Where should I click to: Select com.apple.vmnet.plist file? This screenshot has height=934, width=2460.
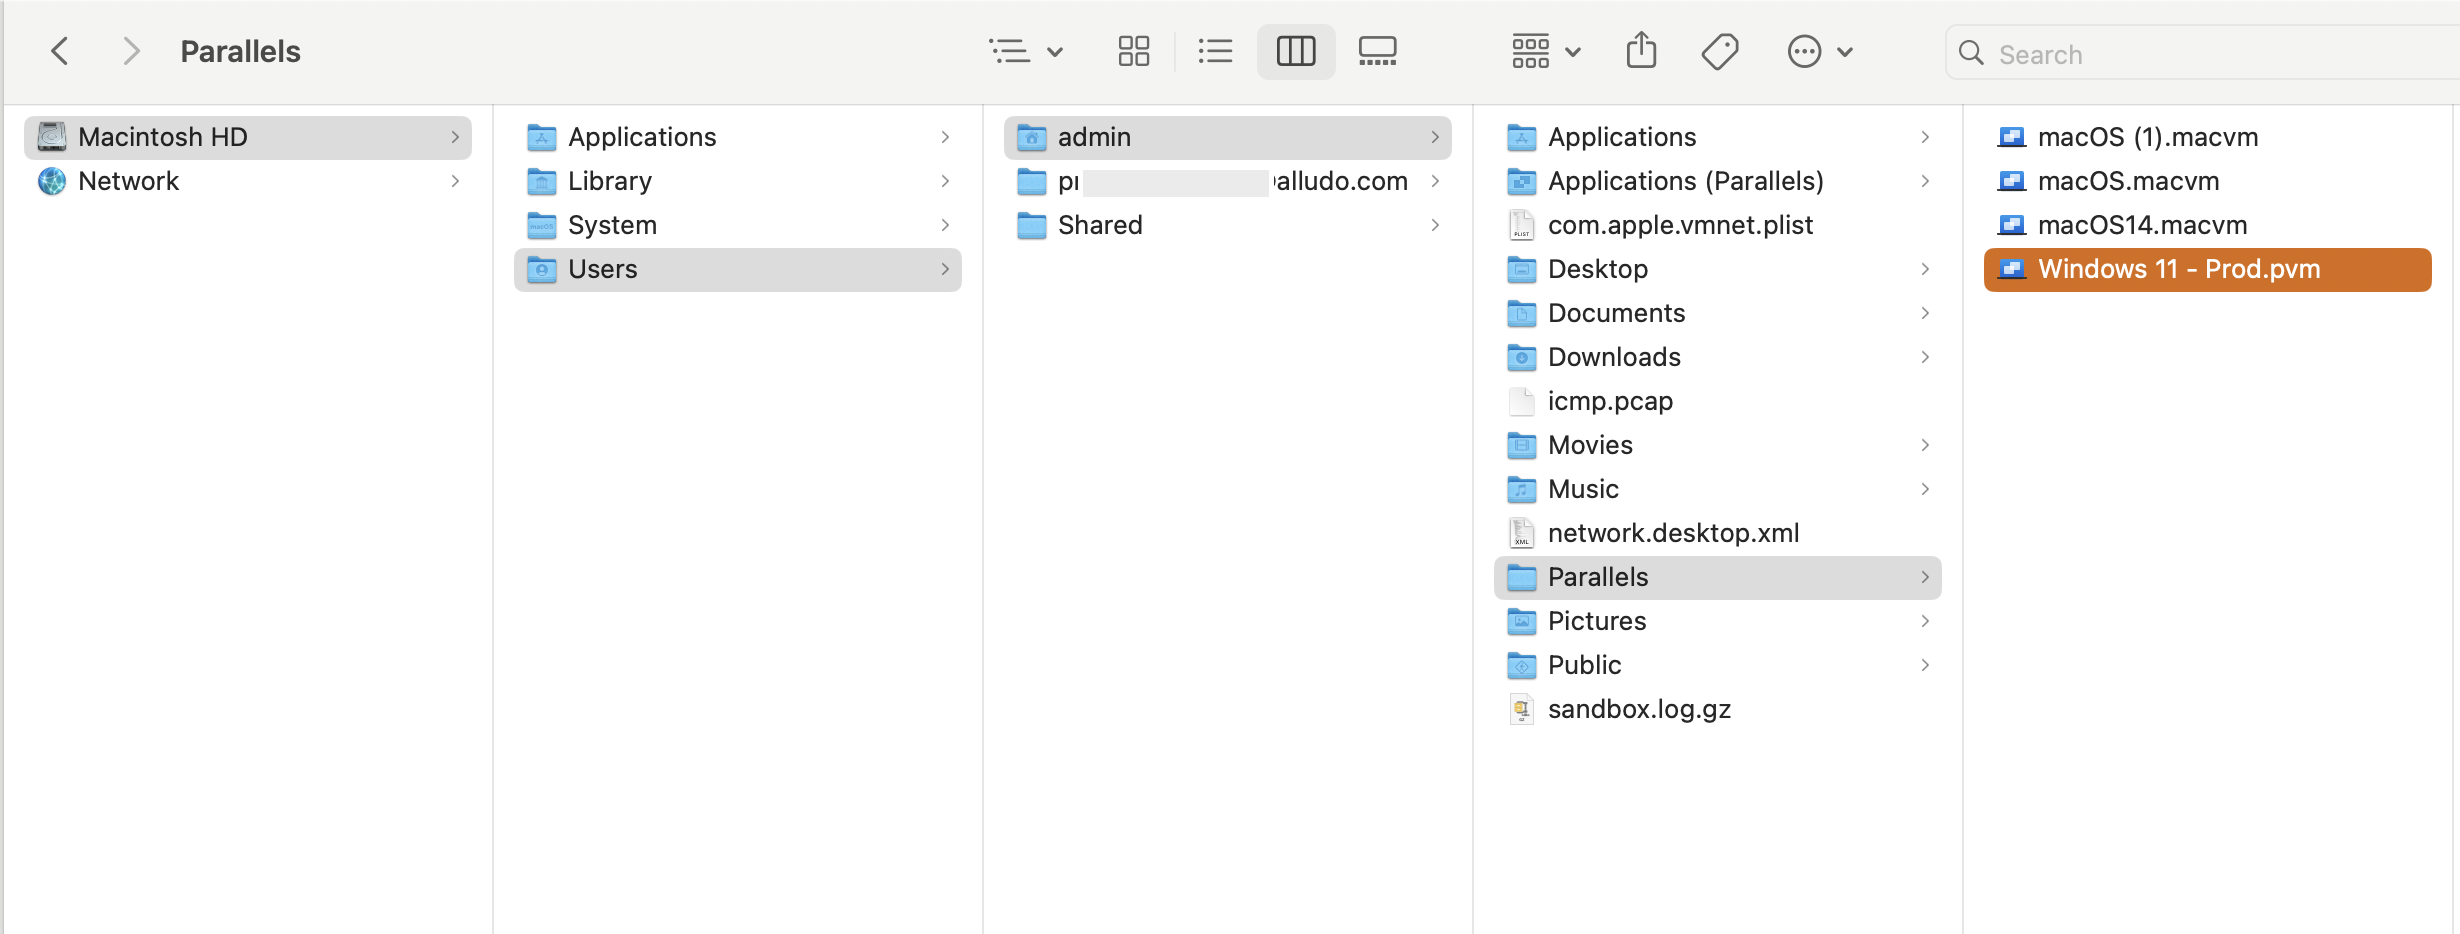(1718, 225)
